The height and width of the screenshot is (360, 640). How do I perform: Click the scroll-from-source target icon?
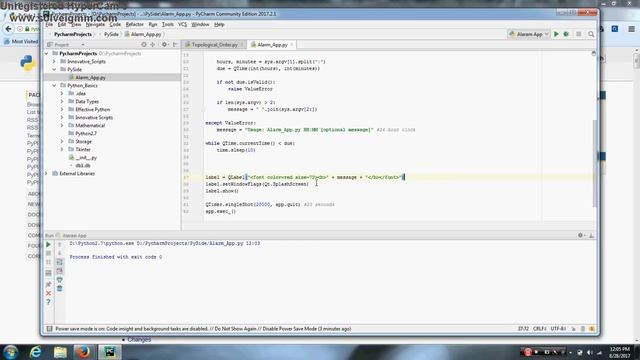144,44
